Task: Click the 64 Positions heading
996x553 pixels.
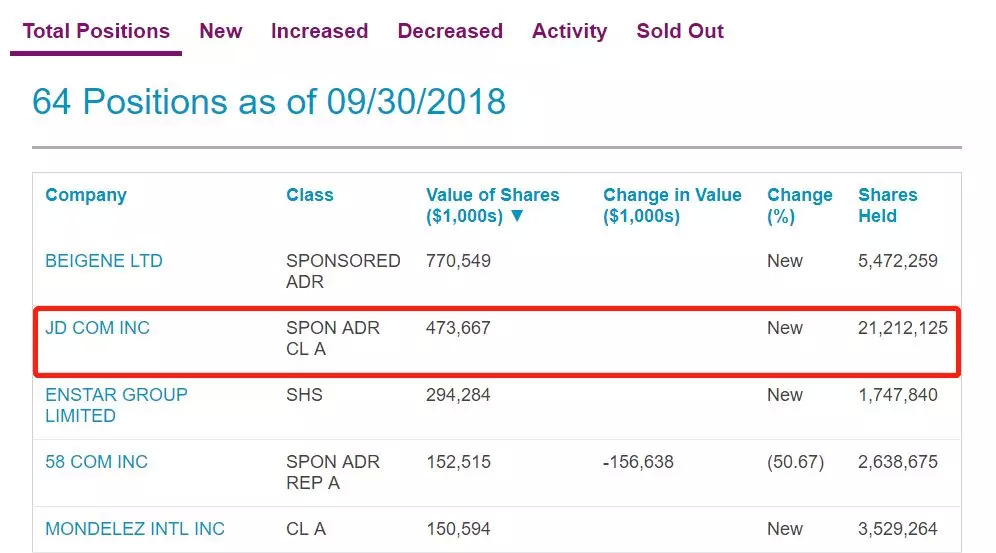Action: pyautogui.click(x=268, y=102)
